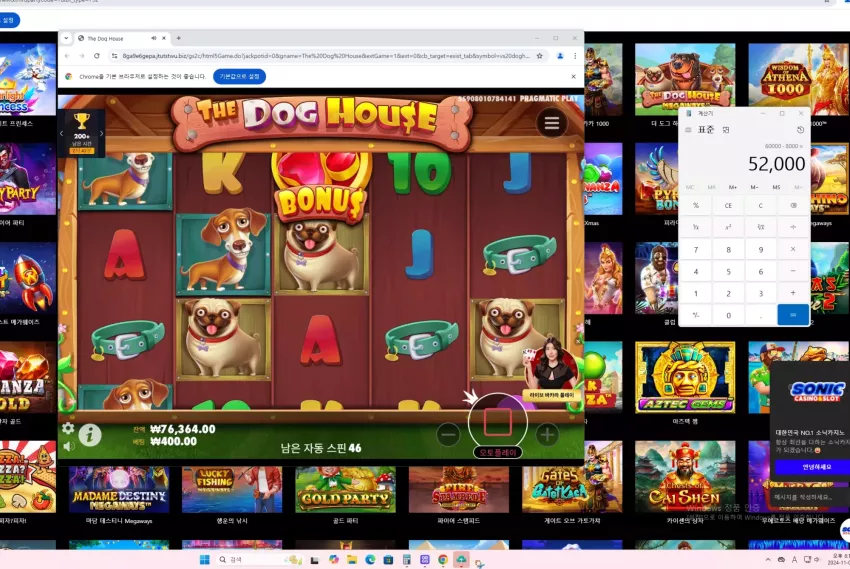Show hidden system tray icons
The width and height of the screenshot is (850, 569).
click(x=768, y=559)
